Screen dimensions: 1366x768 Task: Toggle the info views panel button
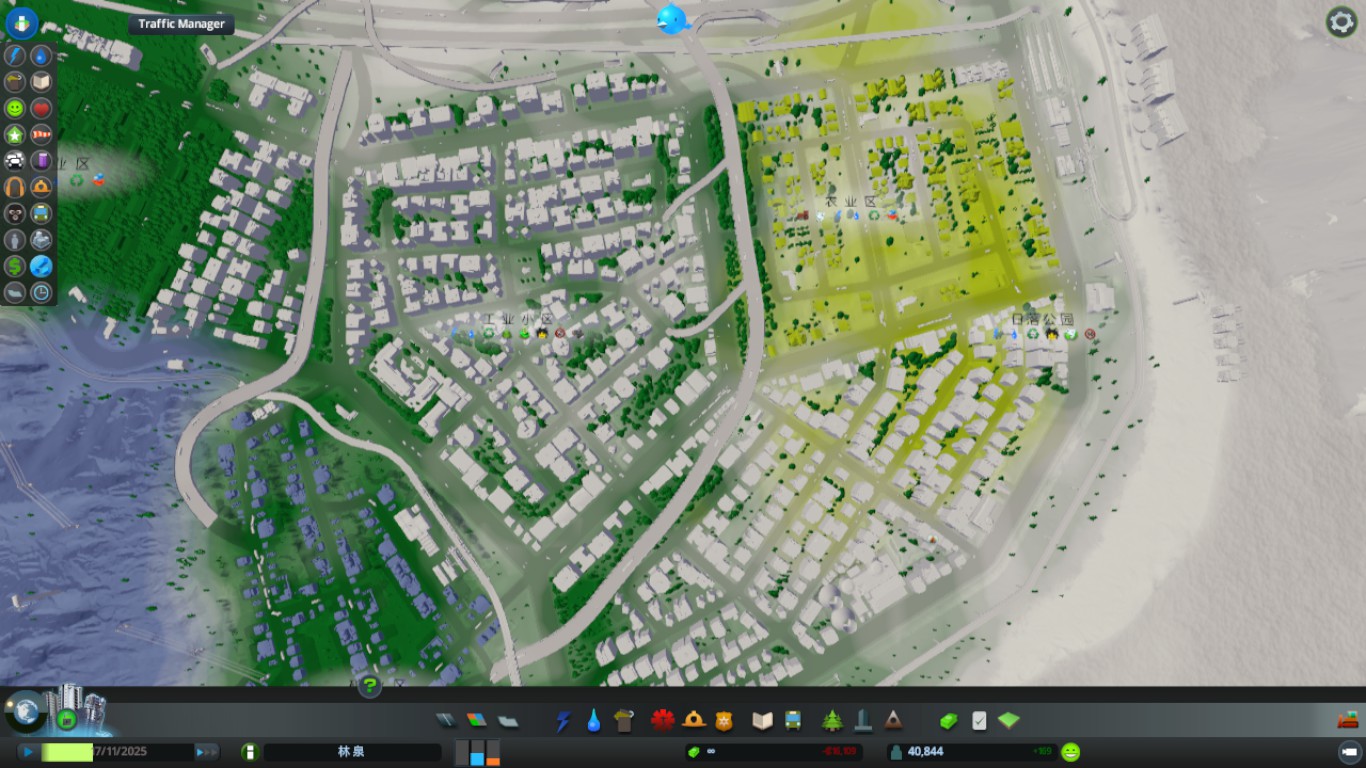pyautogui.click(x=21, y=22)
